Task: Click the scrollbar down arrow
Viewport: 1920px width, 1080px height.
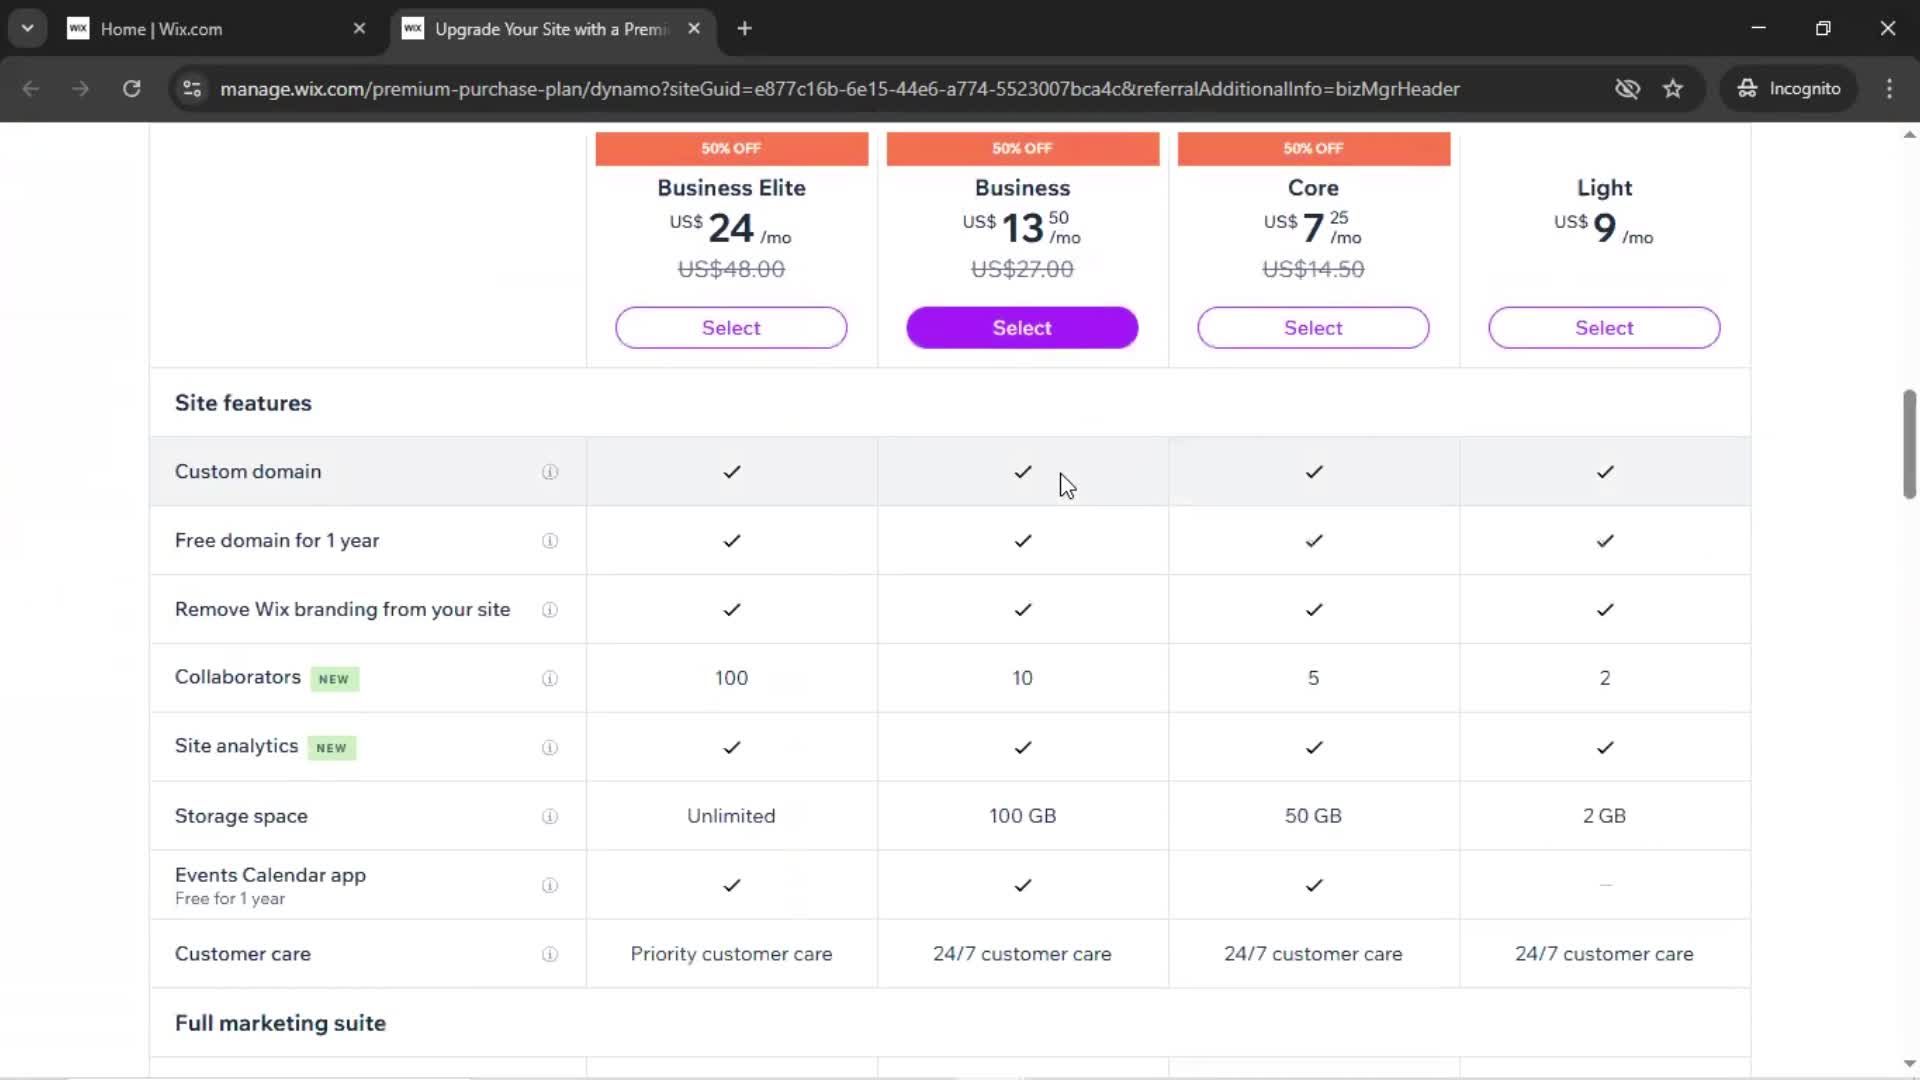Action: click(1909, 1064)
